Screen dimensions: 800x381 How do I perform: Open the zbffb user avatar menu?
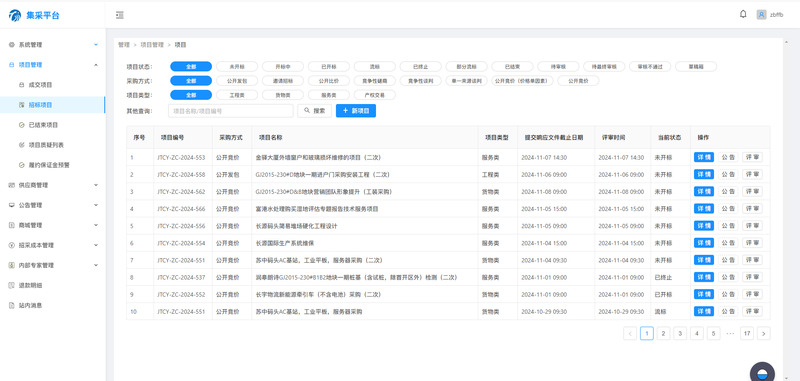[x=761, y=15]
